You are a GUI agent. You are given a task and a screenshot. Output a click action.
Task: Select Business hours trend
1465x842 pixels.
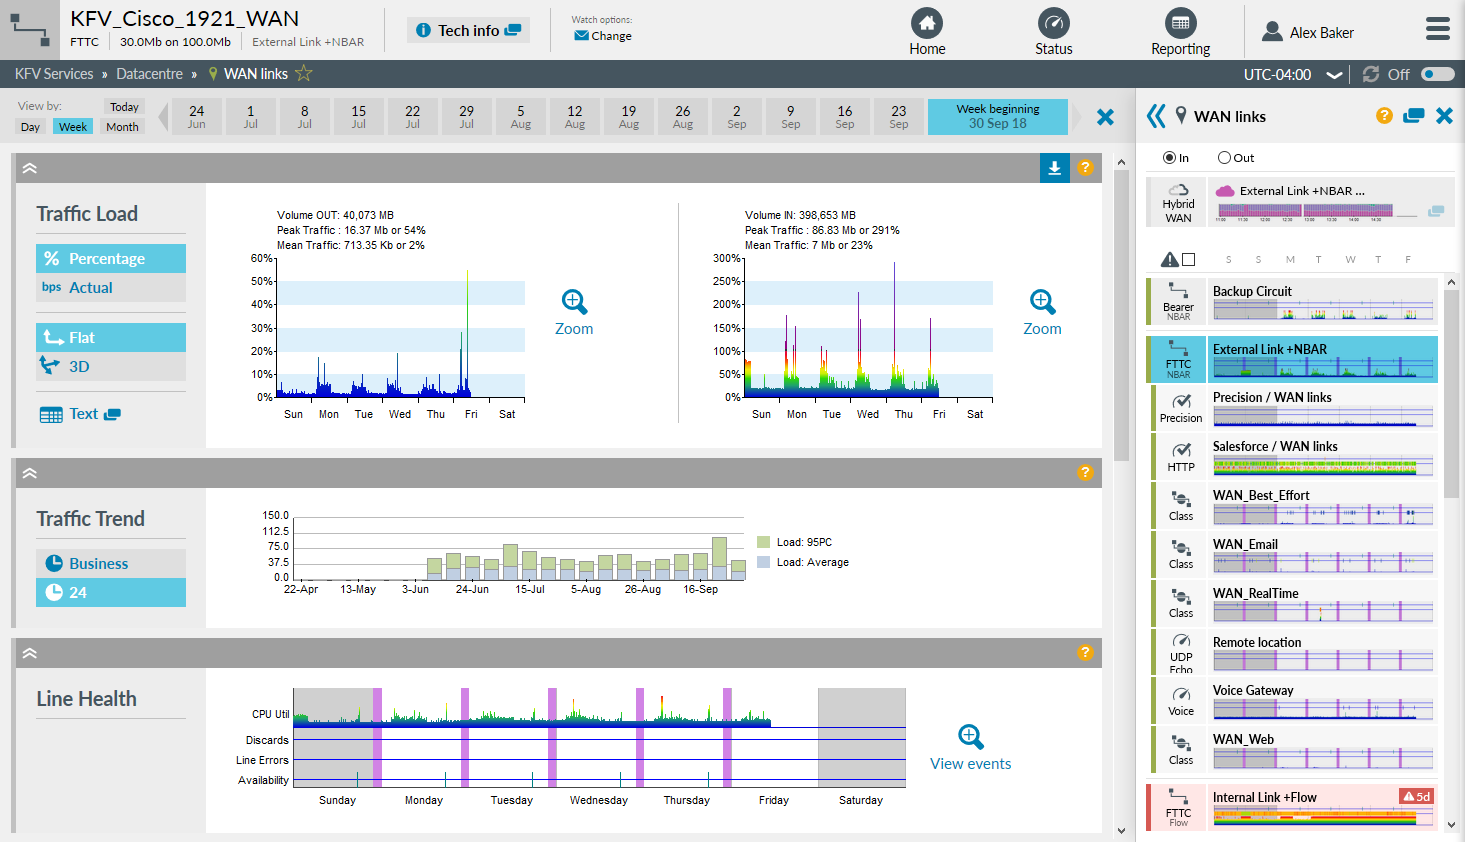(111, 564)
